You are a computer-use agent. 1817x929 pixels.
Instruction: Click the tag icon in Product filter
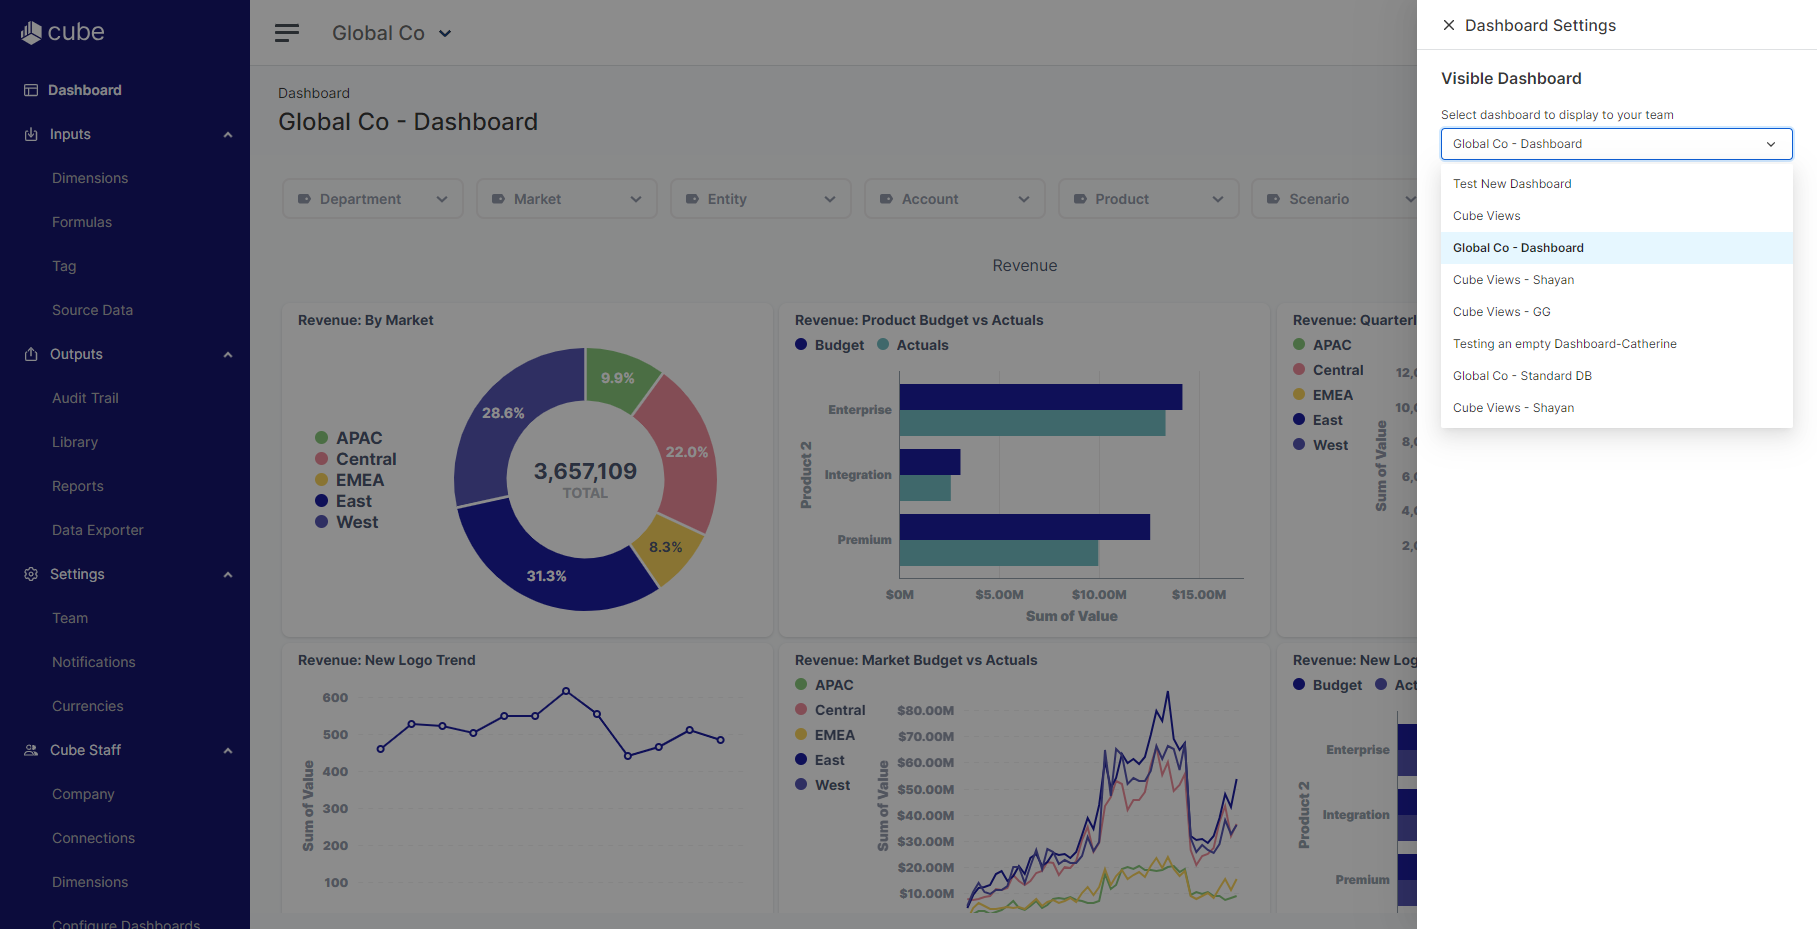click(1080, 199)
